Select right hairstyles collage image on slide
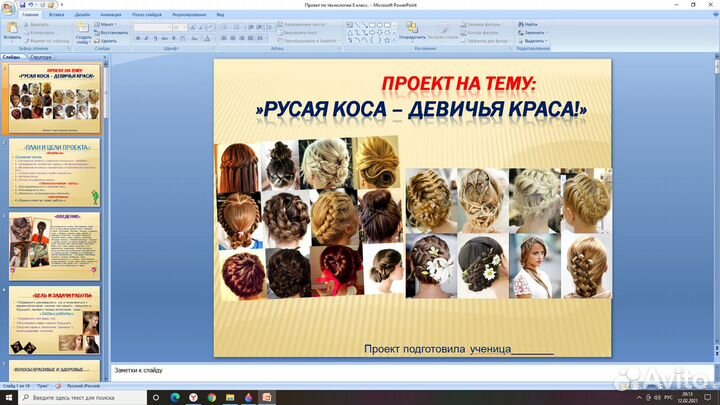The image size is (720, 405). point(509,233)
